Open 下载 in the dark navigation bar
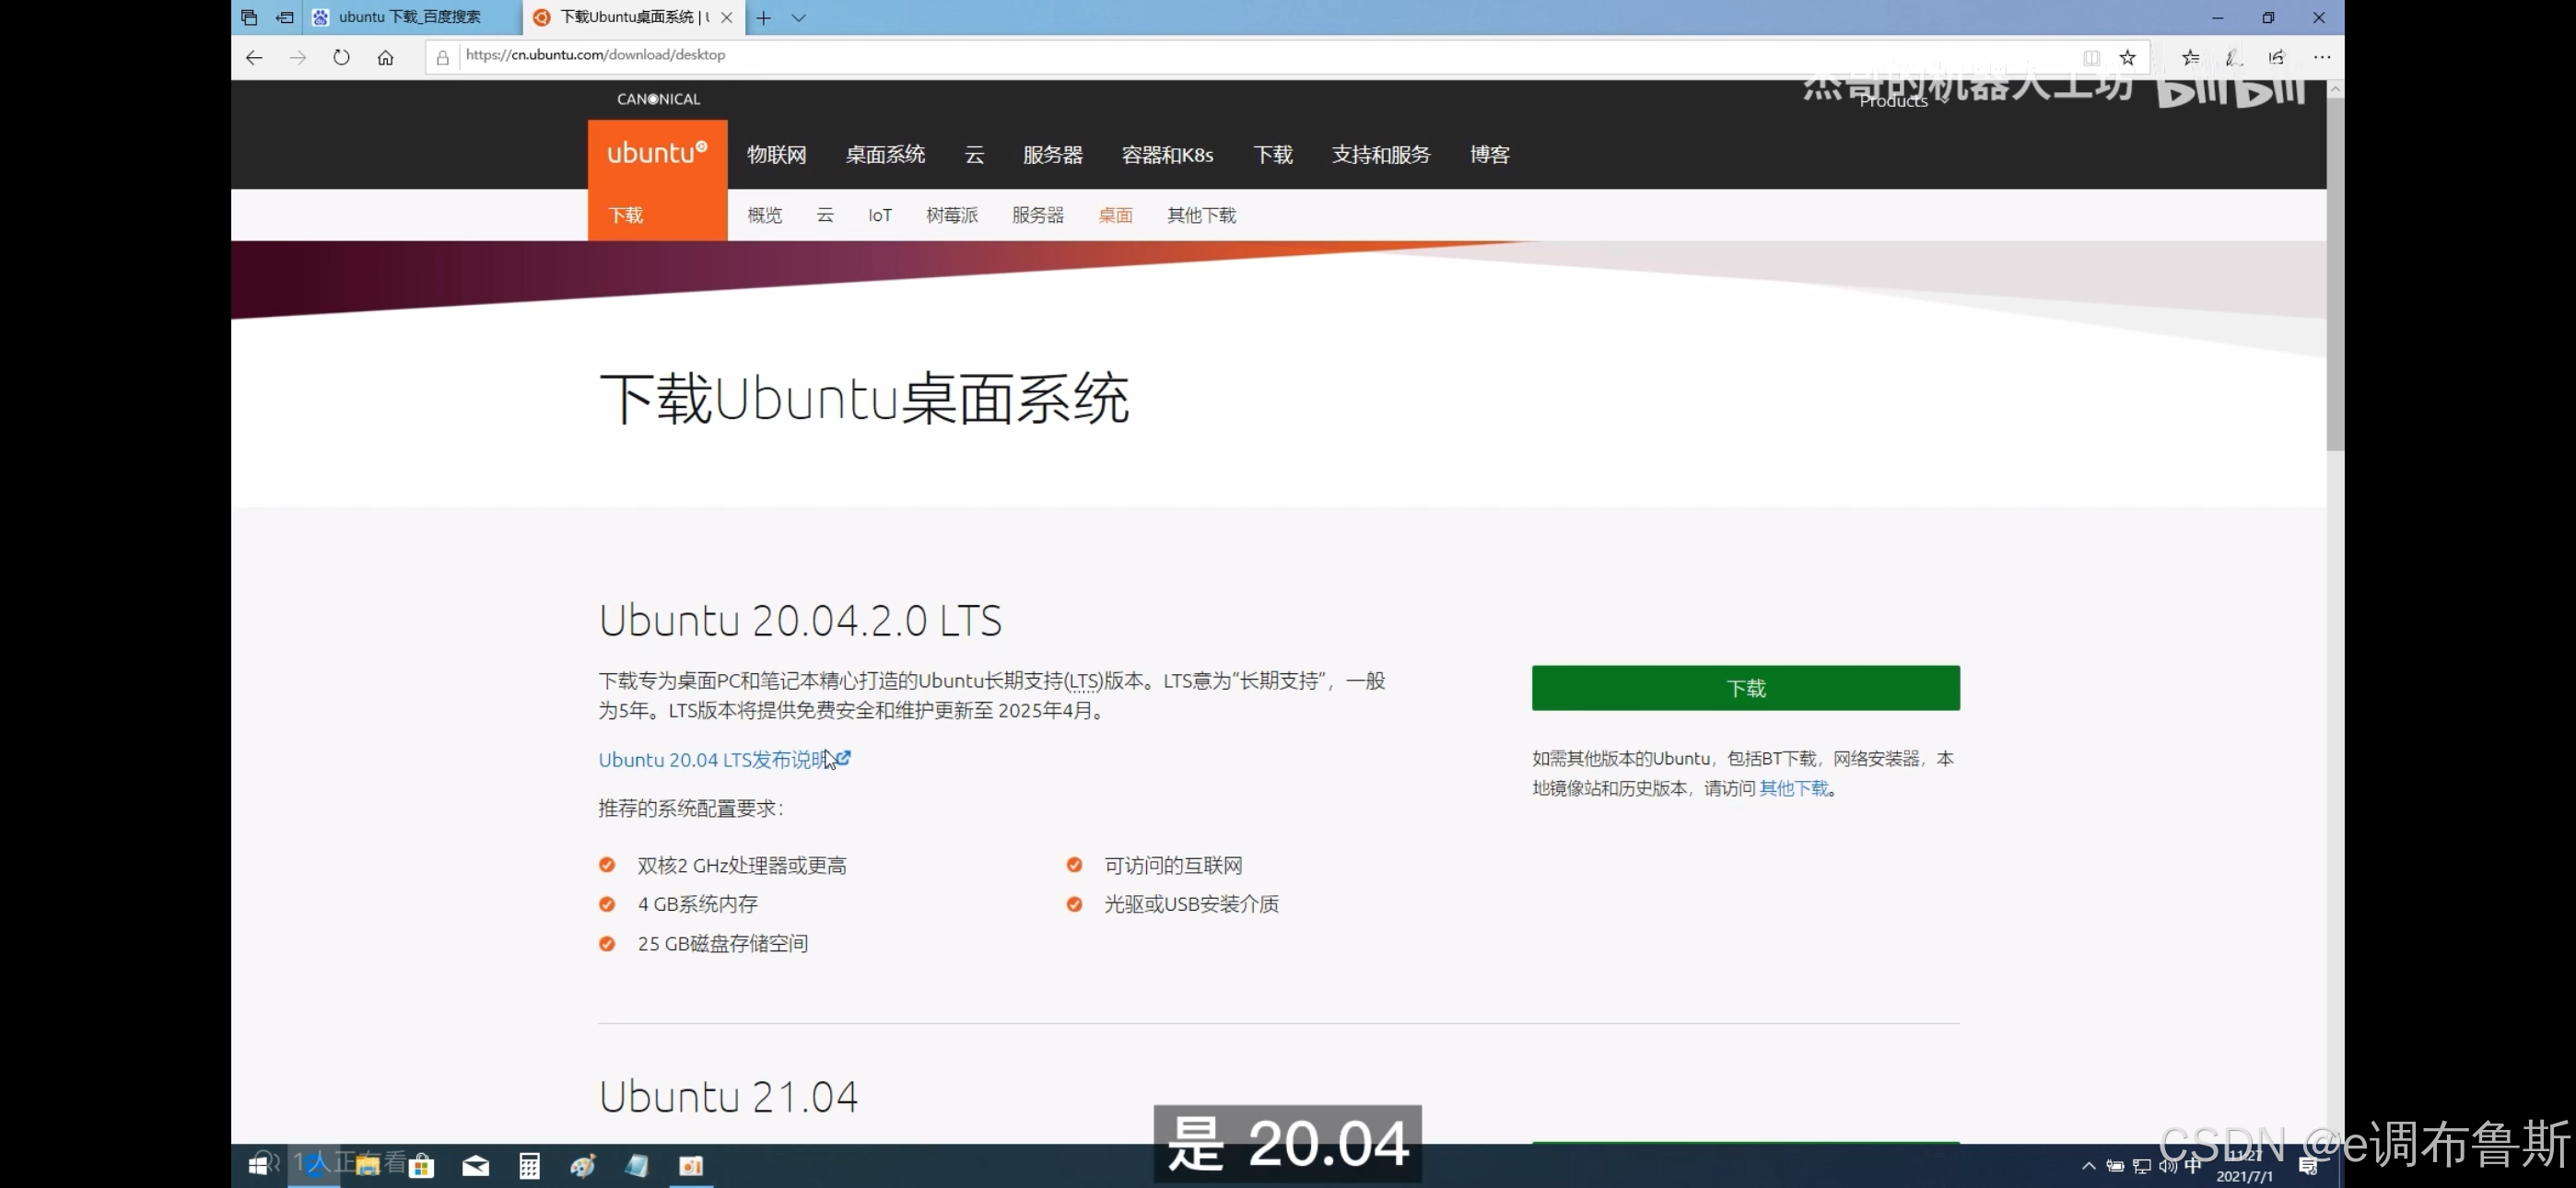 click(x=1273, y=154)
